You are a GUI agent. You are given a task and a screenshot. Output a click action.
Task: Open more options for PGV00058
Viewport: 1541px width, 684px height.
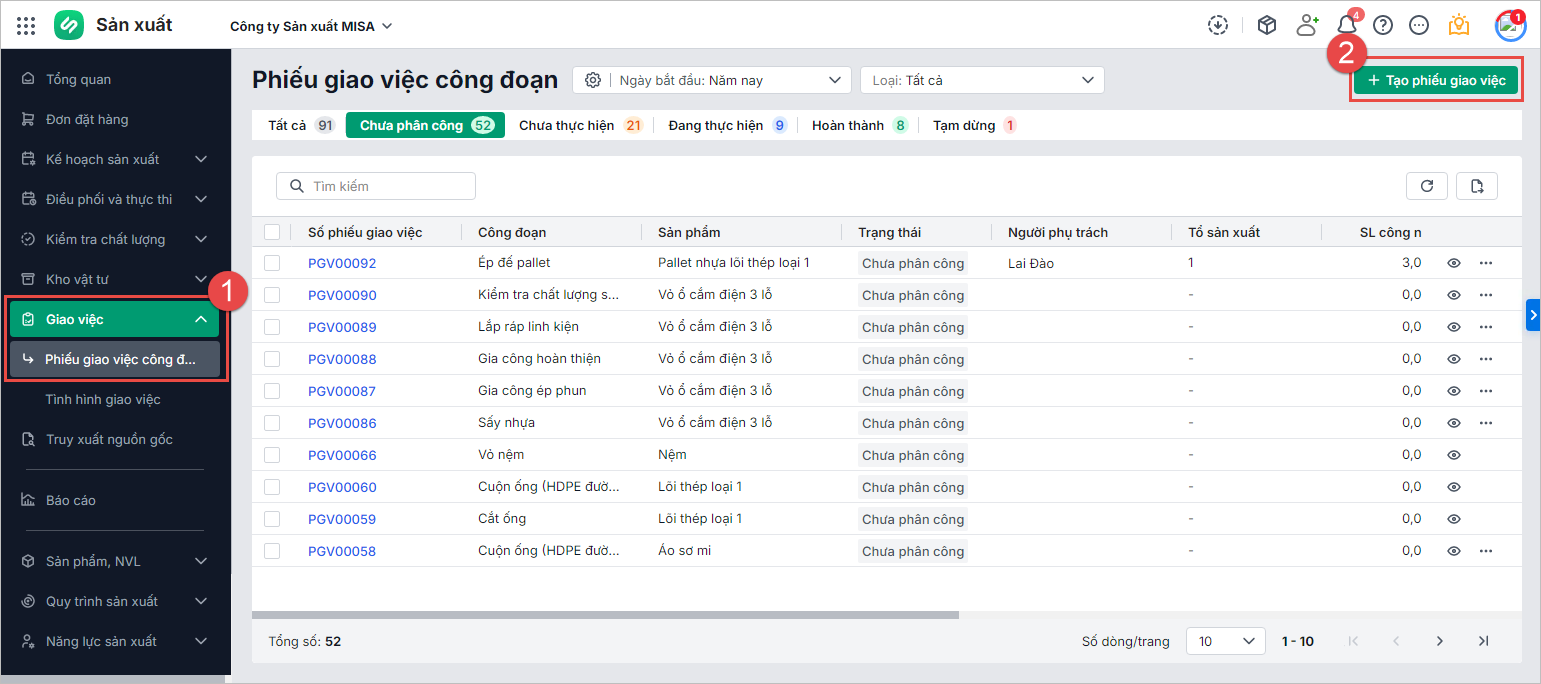point(1486,551)
